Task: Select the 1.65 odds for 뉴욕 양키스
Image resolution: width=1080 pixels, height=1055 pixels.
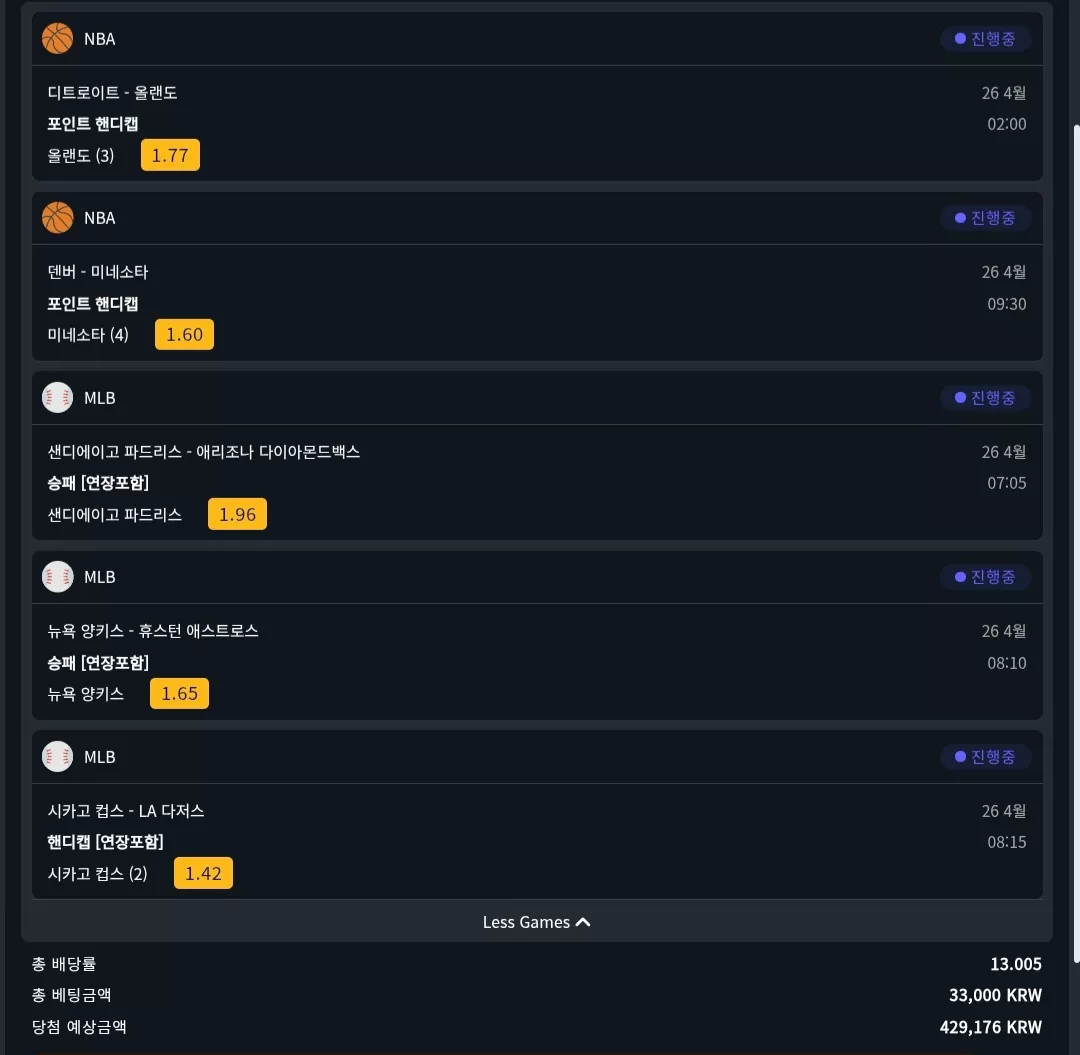Action: coord(180,693)
